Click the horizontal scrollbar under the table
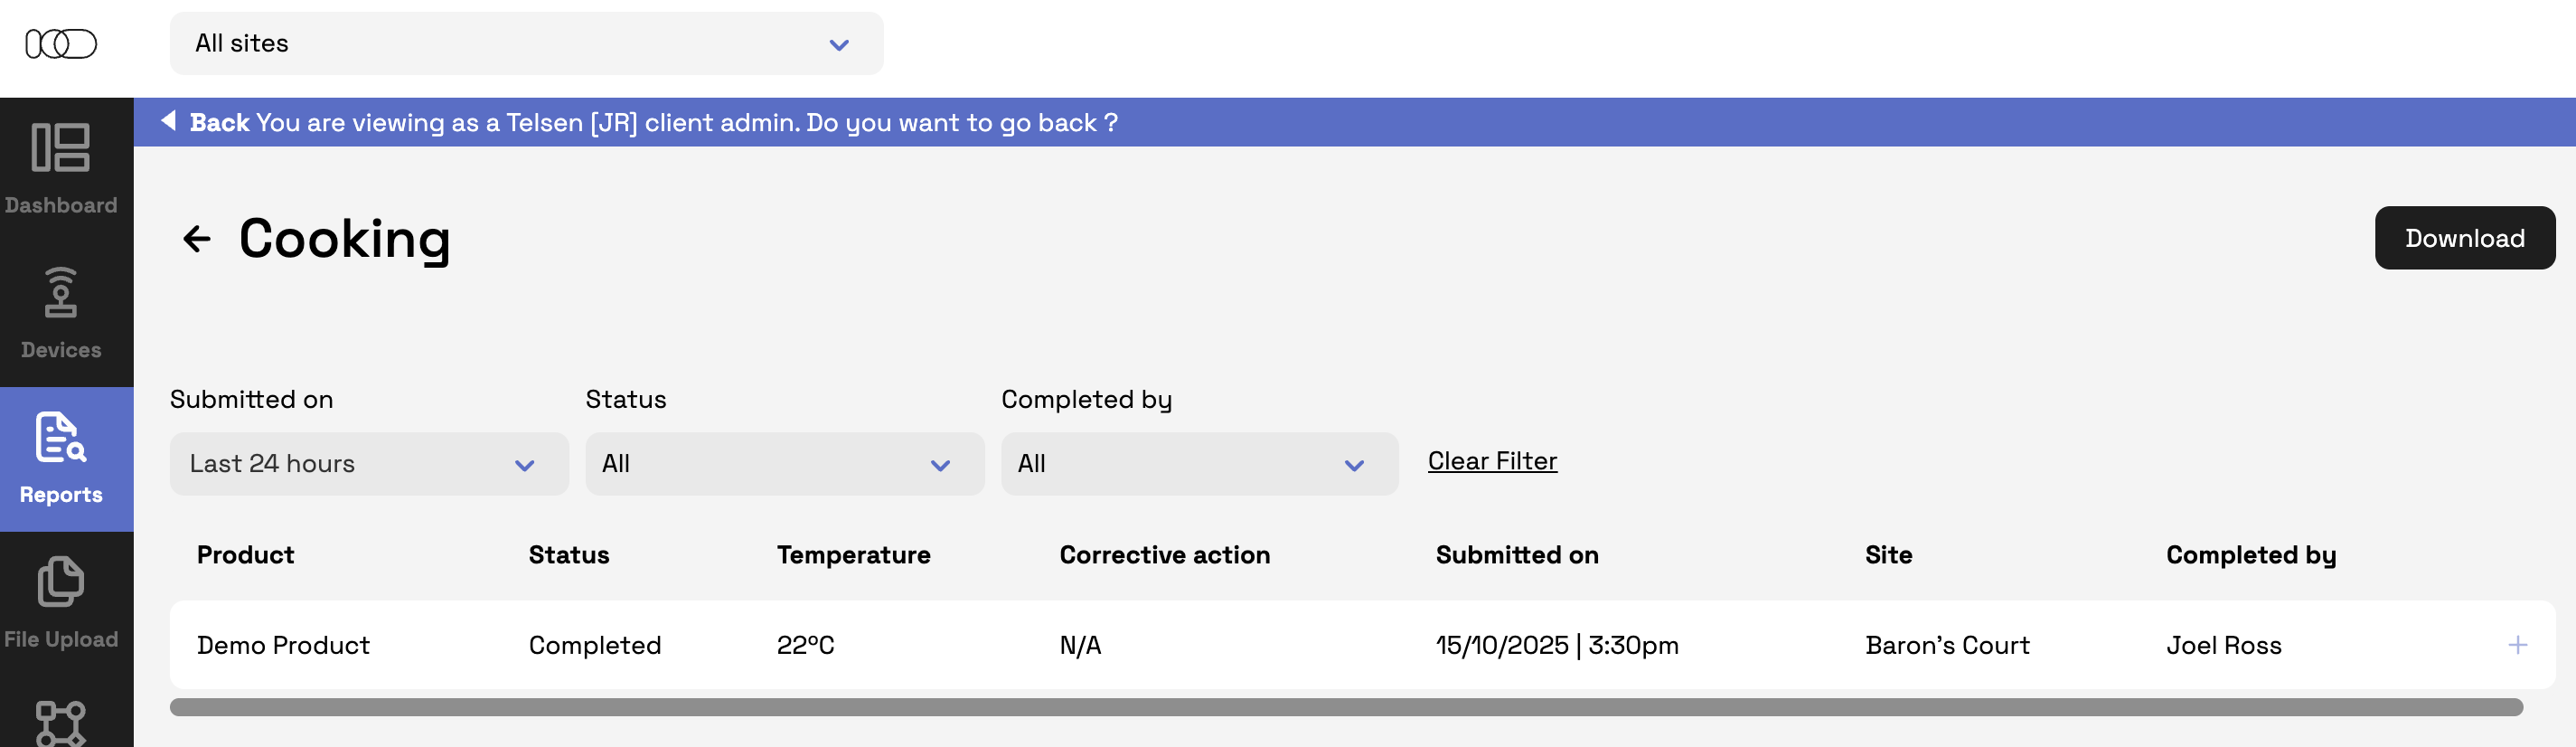The image size is (2576, 747). point(1345,708)
